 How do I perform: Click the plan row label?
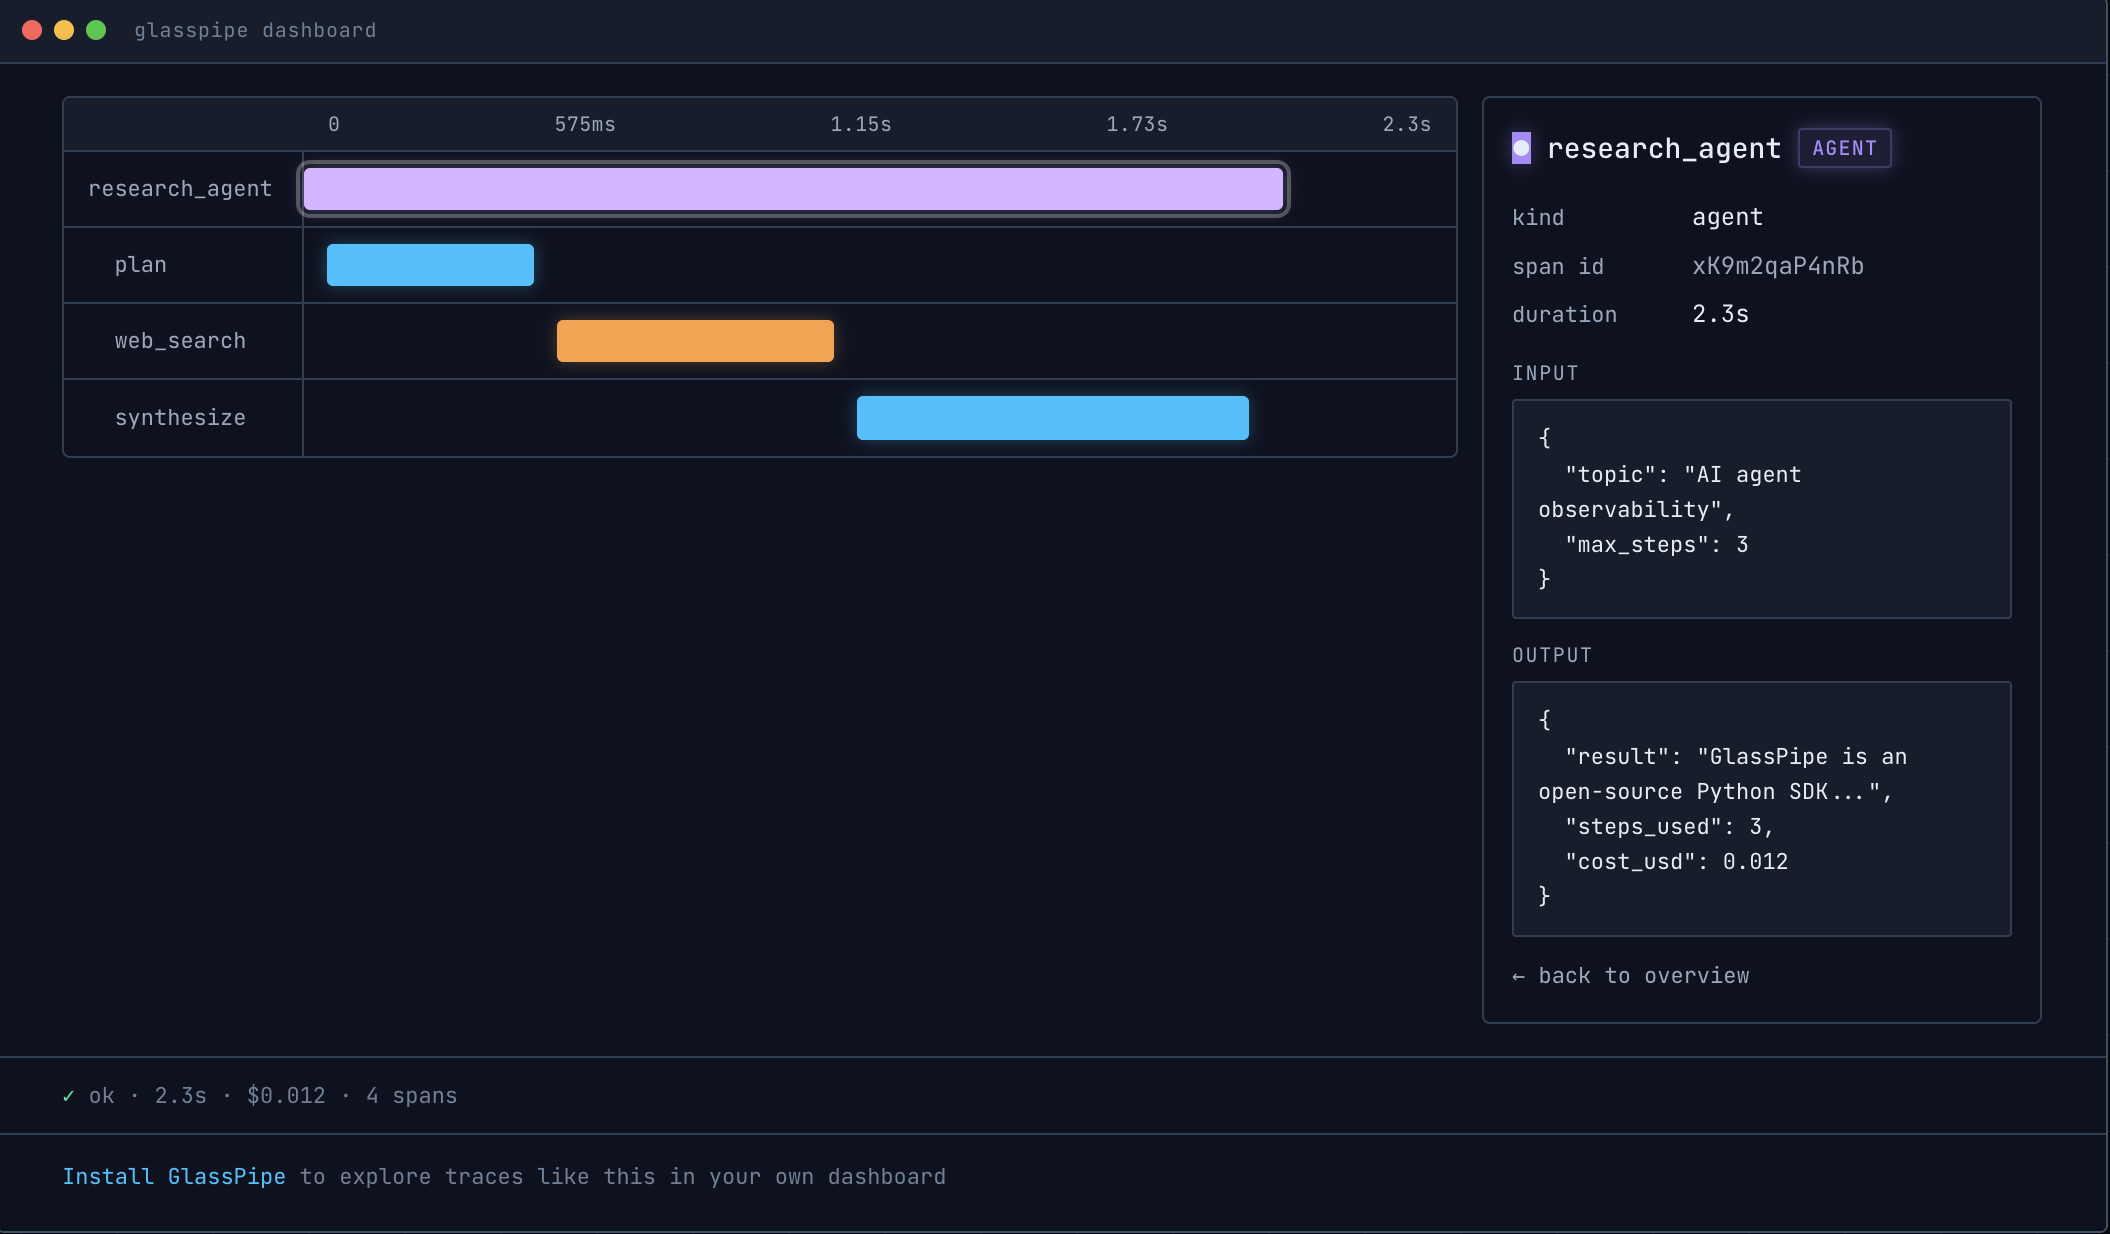coord(141,265)
